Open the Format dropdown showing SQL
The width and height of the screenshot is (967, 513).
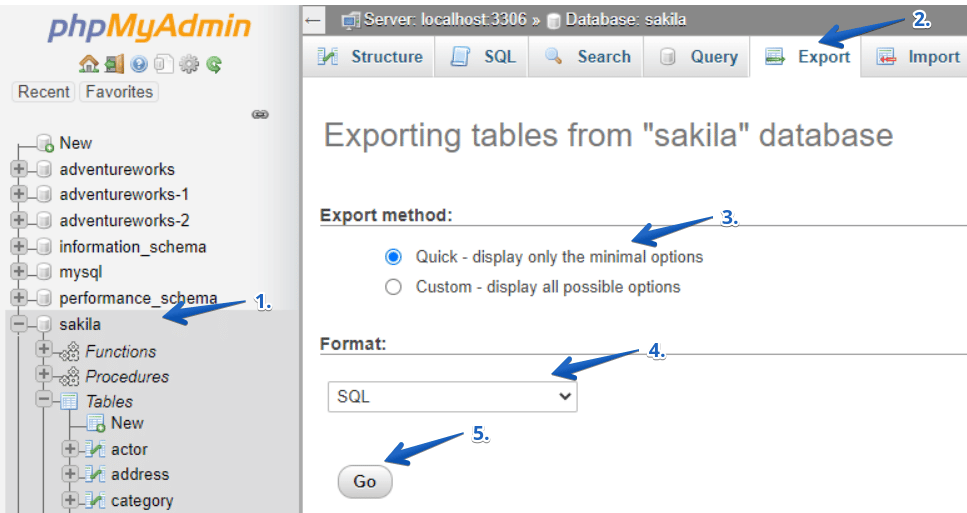pyautogui.click(x=453, y=396)
